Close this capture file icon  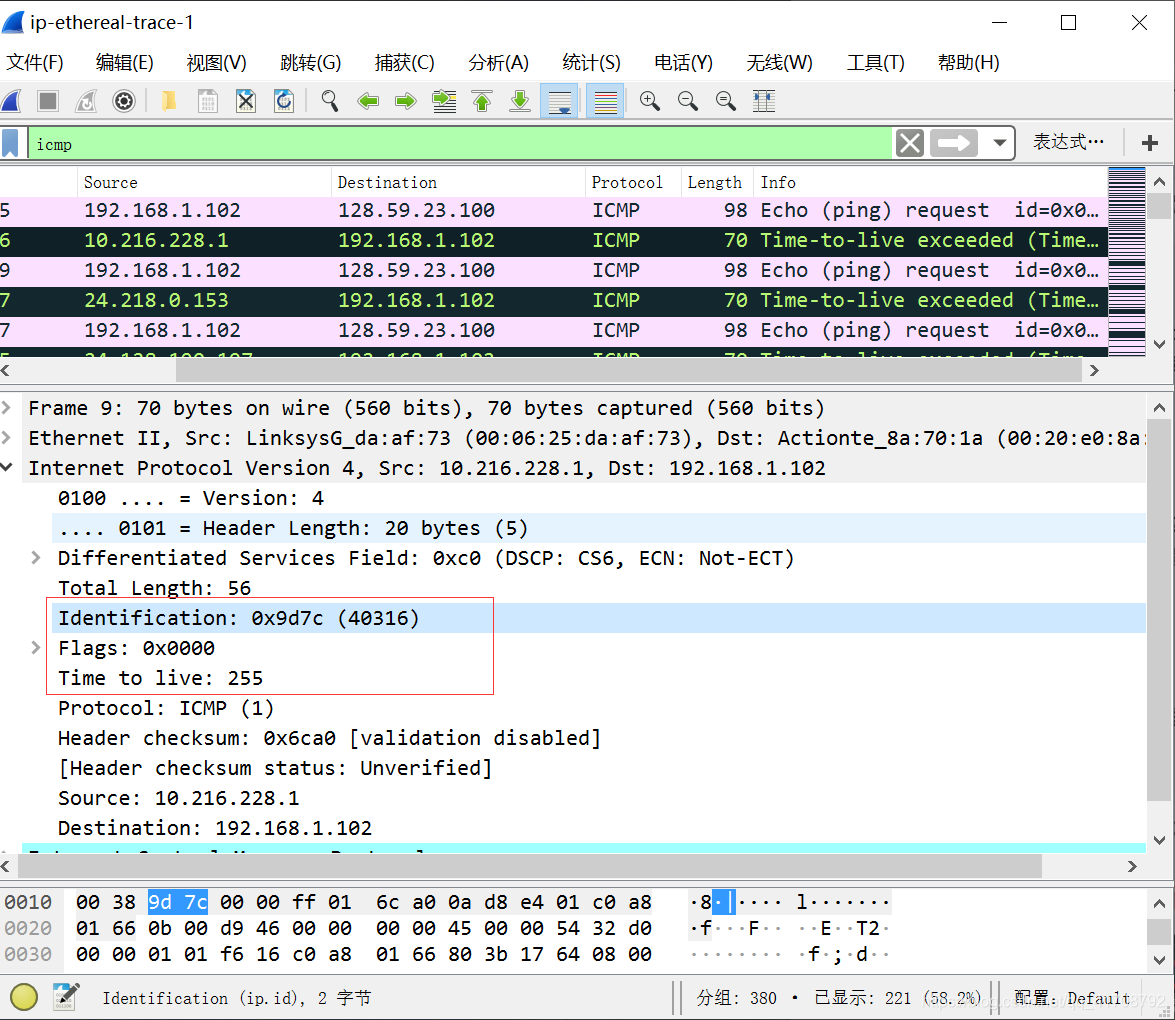coord(246,100)
